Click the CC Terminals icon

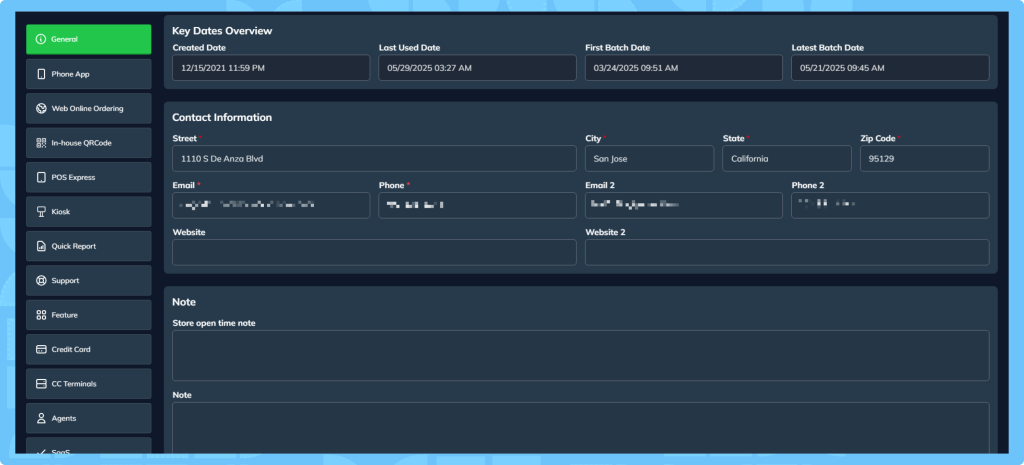41,384
